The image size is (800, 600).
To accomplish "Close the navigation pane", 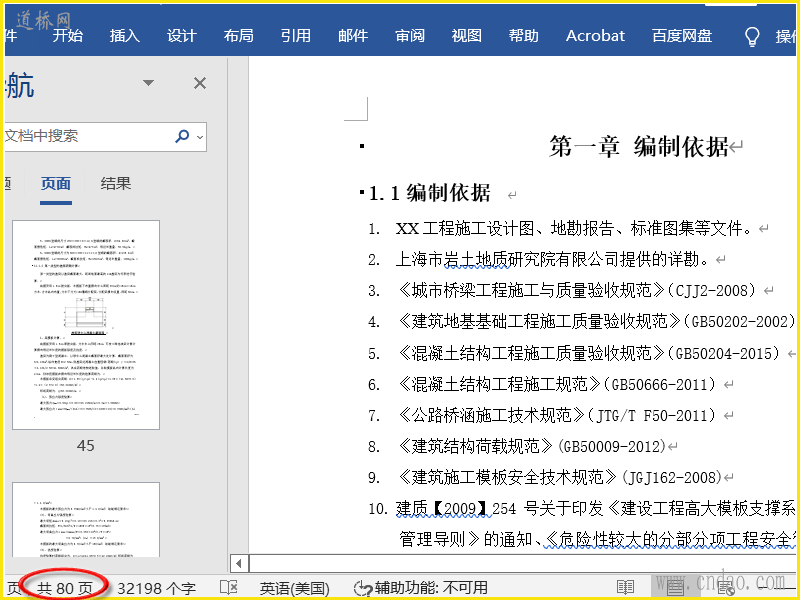I will pos(200,83).
